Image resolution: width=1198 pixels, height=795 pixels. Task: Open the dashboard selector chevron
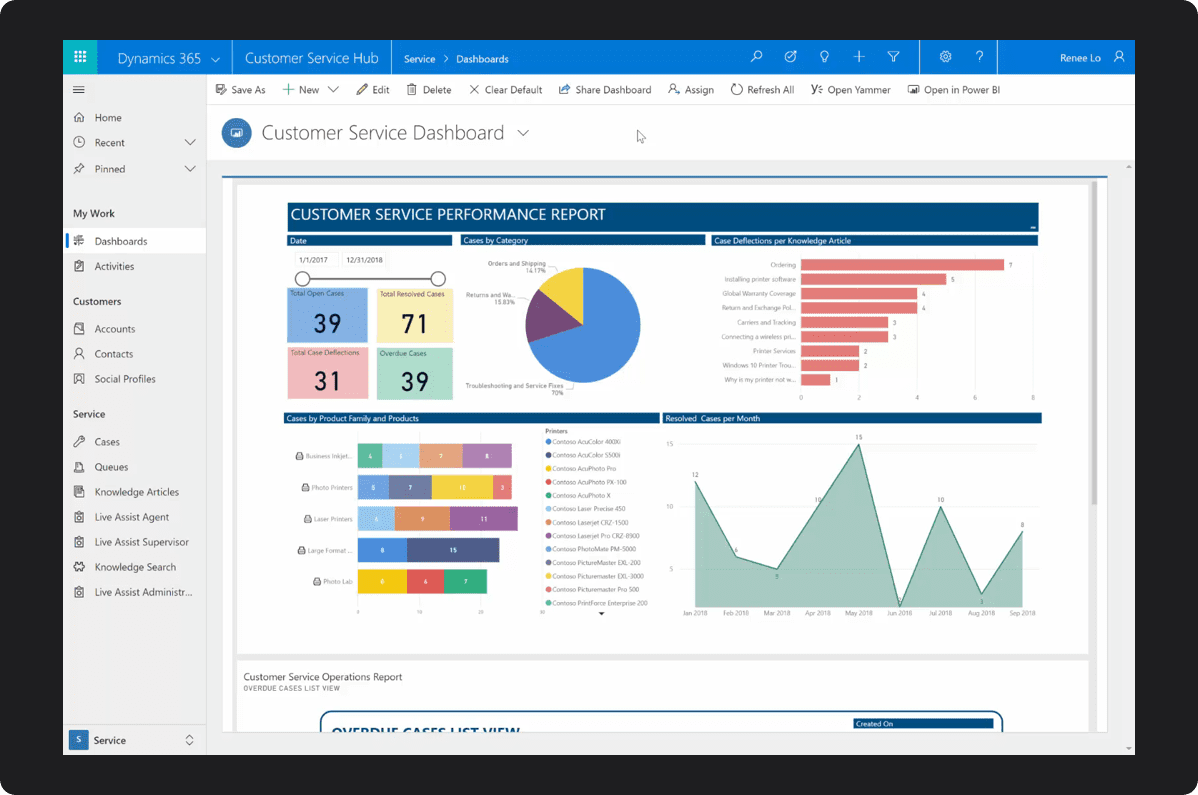[x=523, y=133]
